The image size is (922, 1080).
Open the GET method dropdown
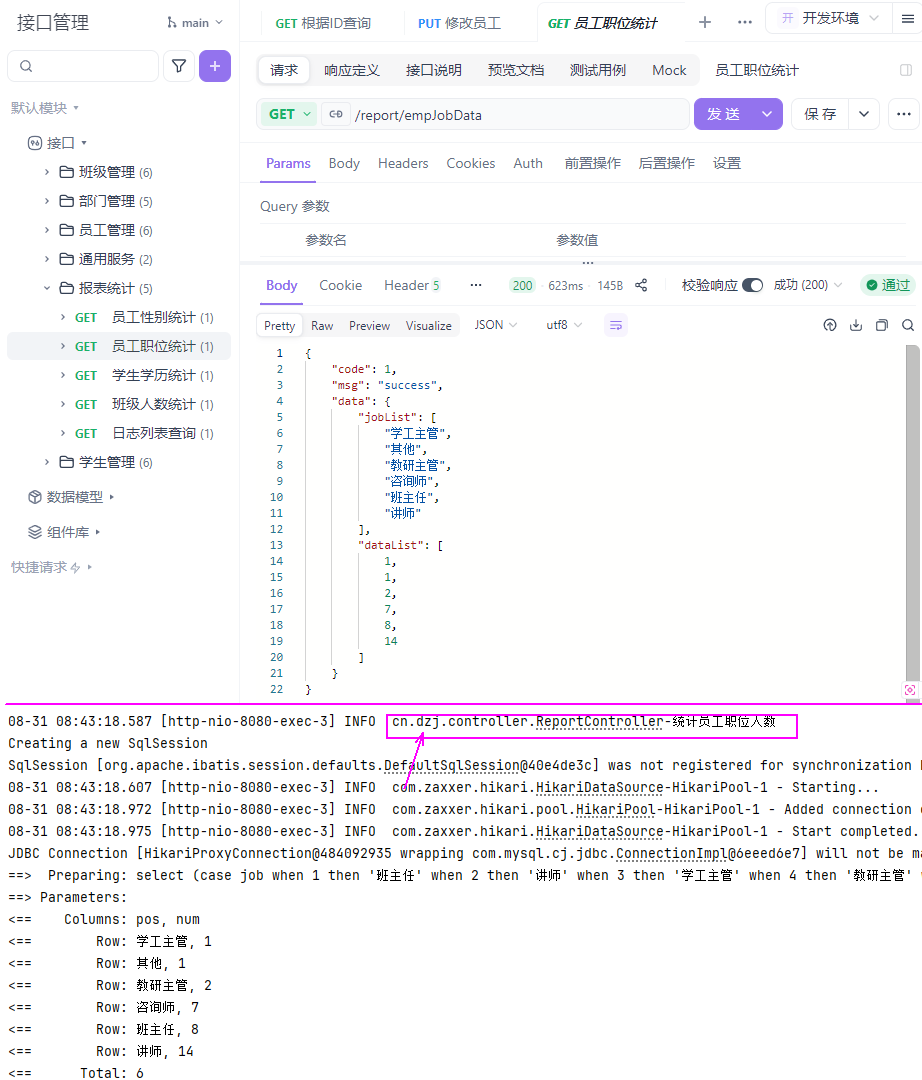tap(290, 114)
